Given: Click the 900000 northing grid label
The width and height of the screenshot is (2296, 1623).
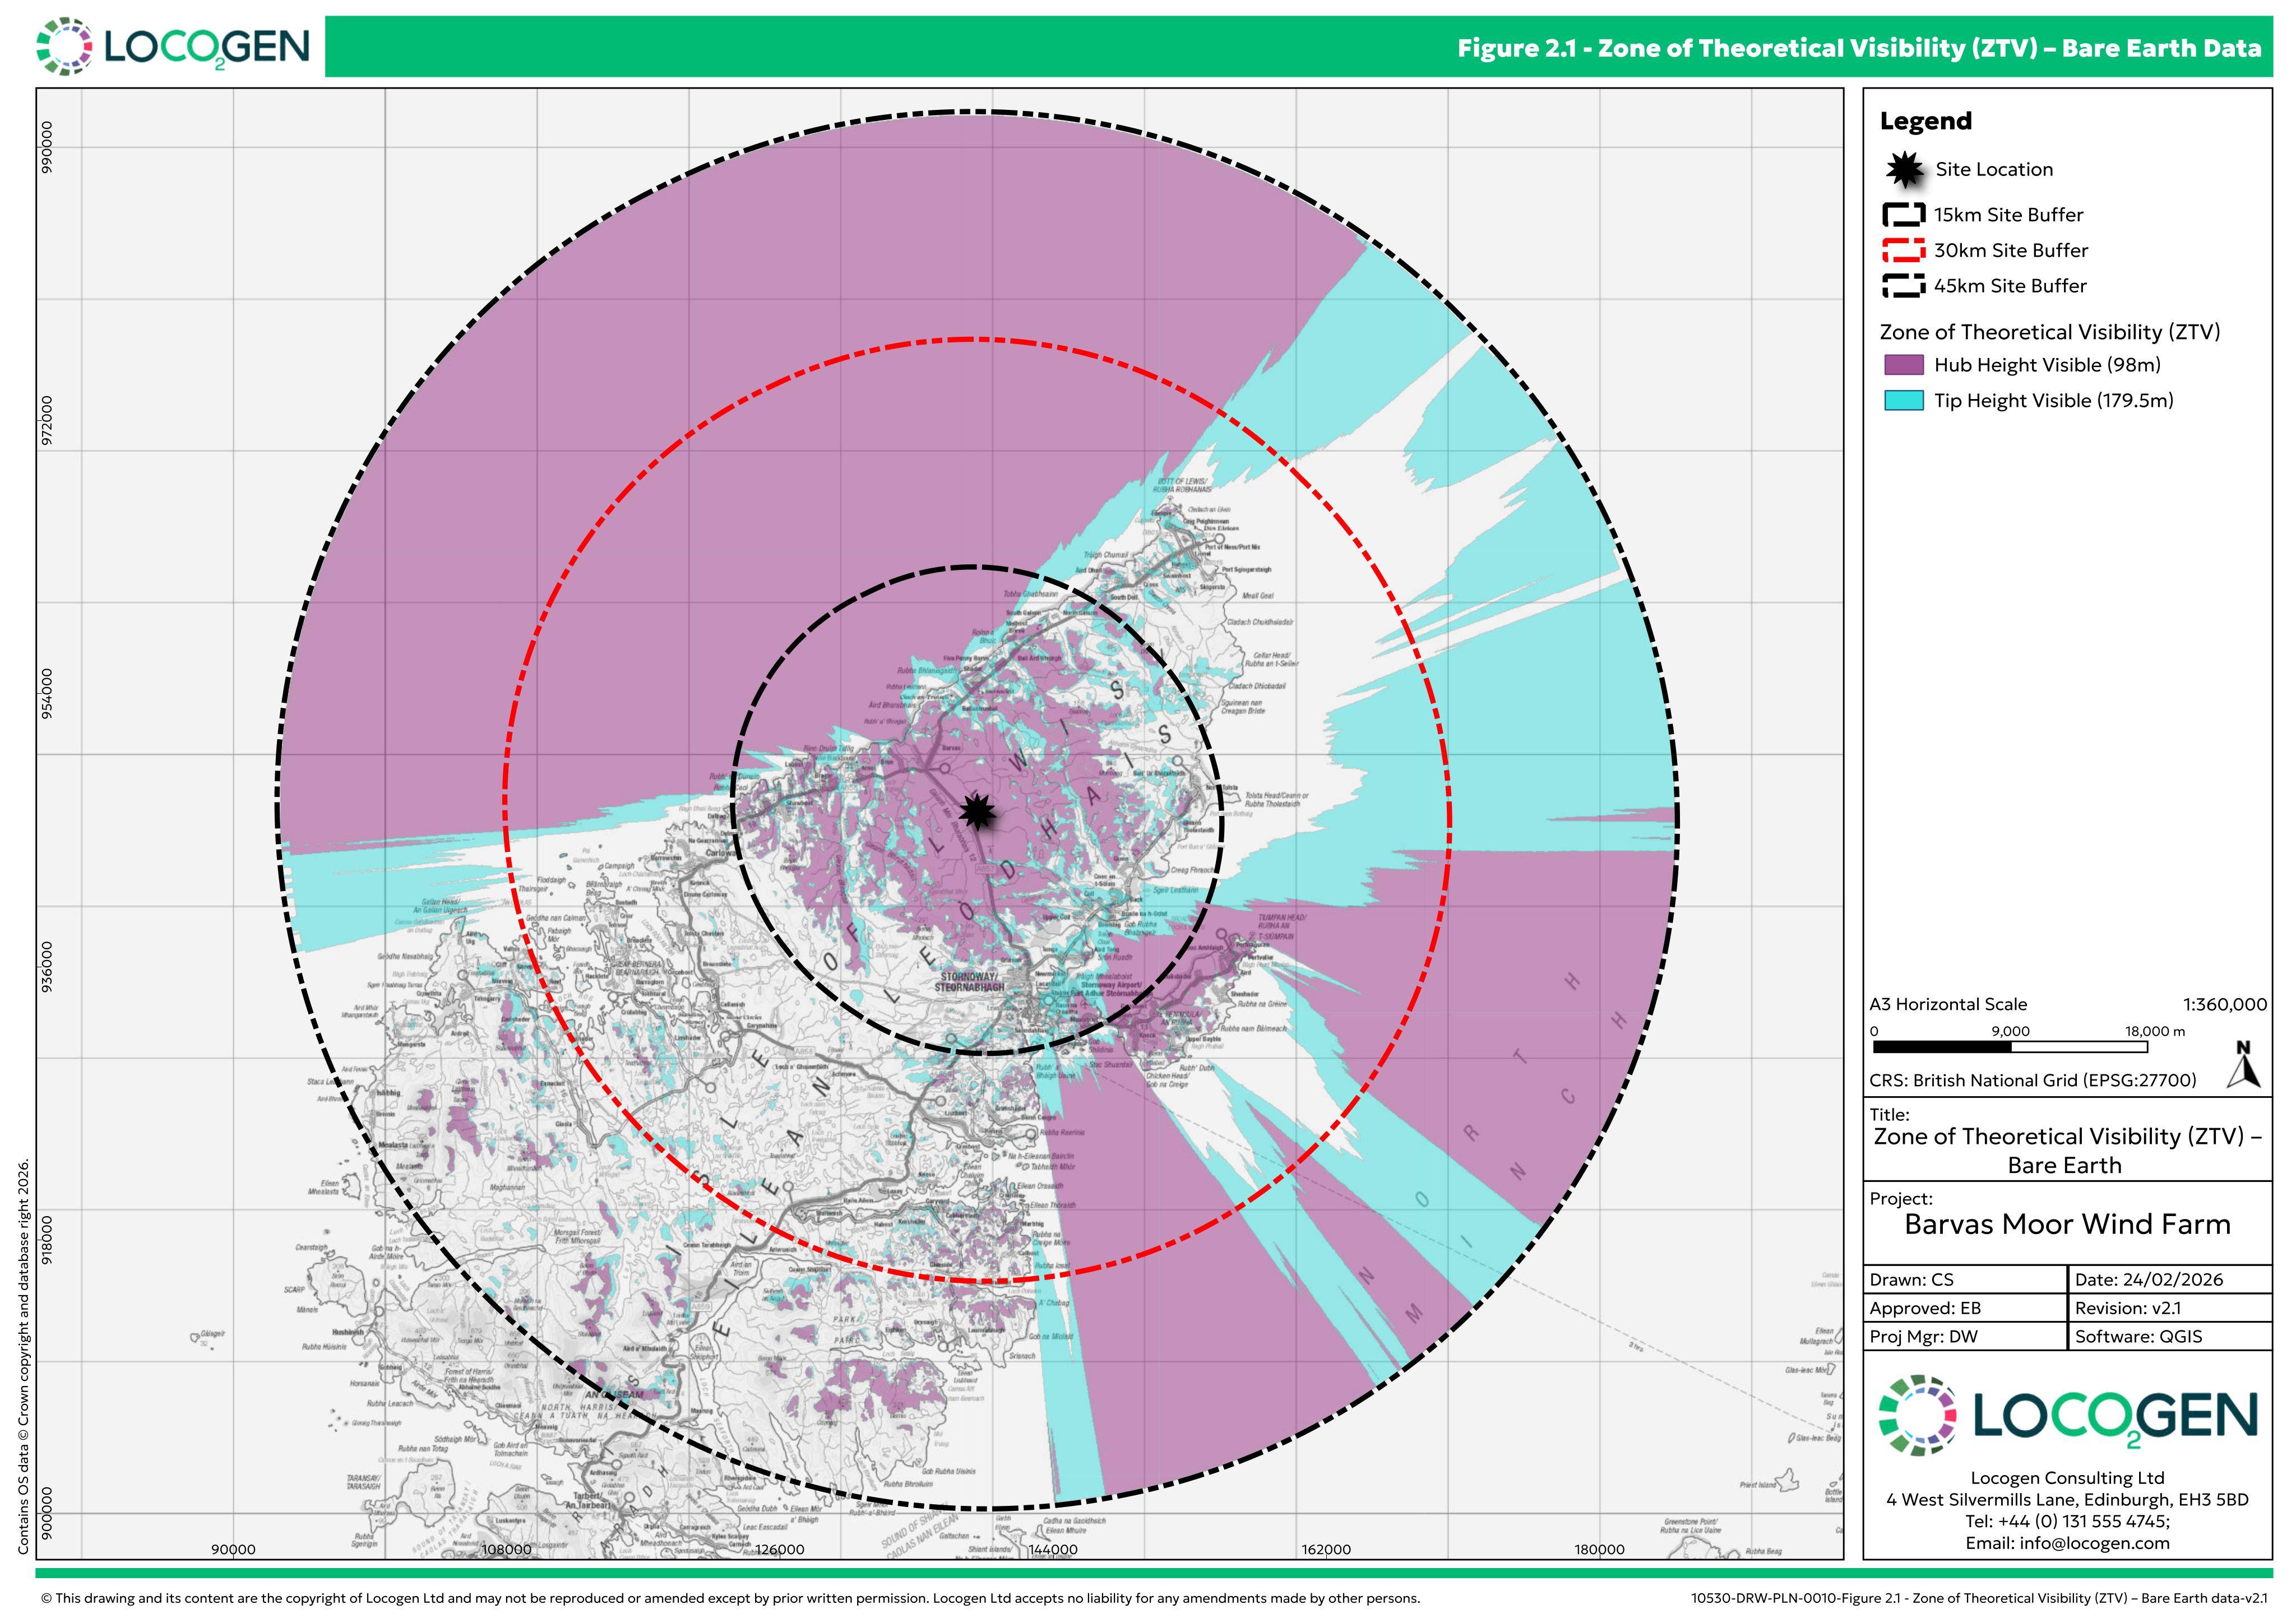Looking at the screenshot, I should 48,1514.
